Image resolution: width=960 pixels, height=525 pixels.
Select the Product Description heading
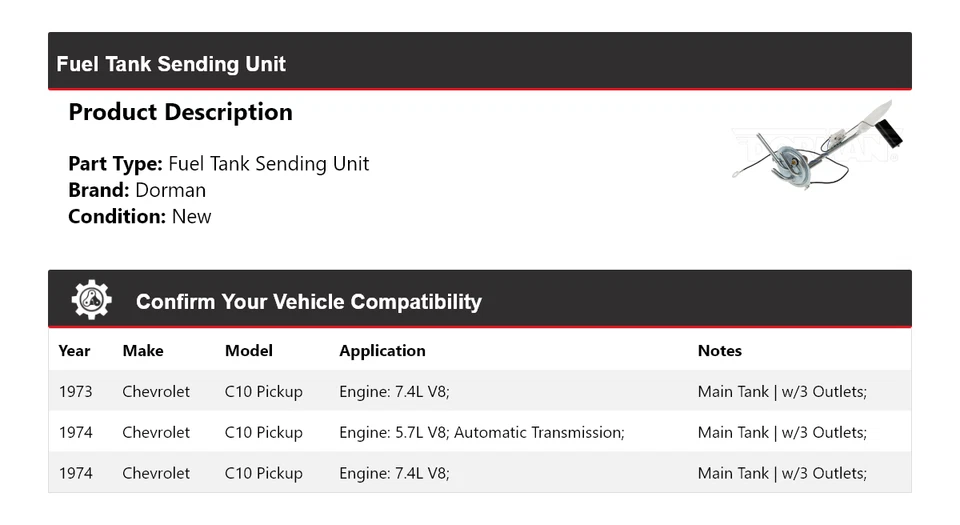(180, 112)
